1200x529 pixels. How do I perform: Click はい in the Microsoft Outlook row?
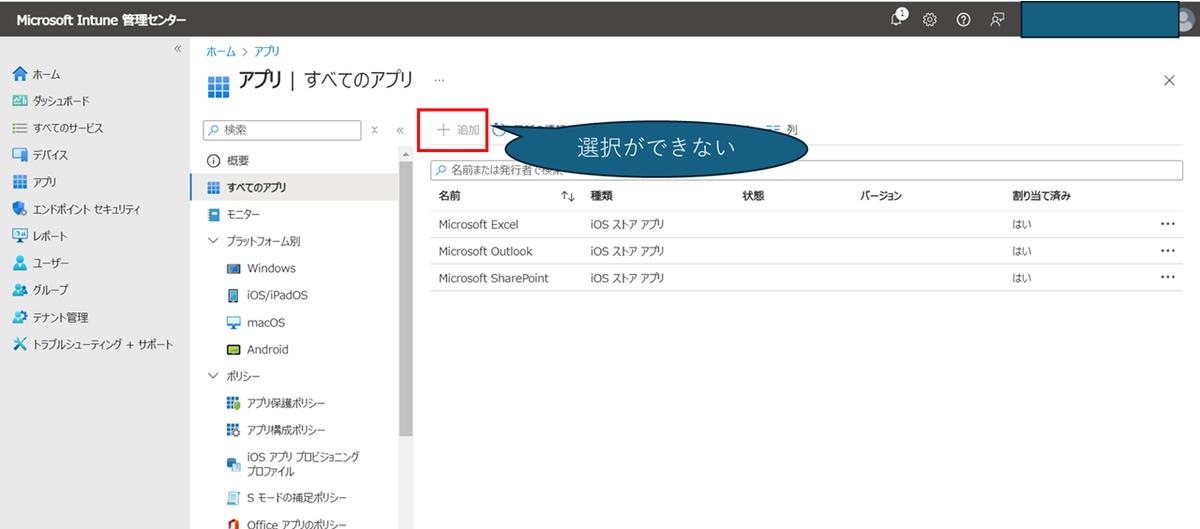(1021, 251)
